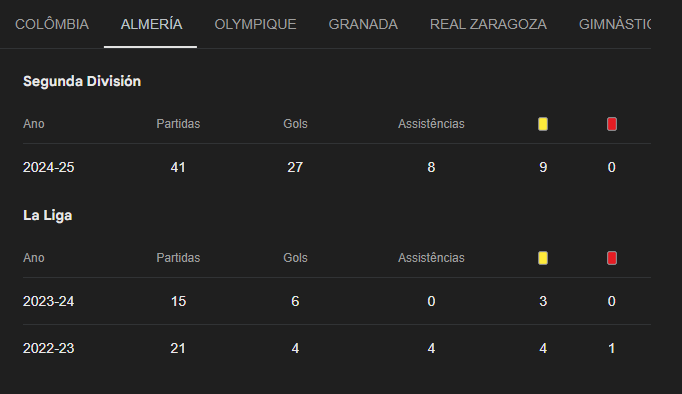Screen dimensions: 682x394
Task: Click the La Liga heading
Action: point(47,215)
